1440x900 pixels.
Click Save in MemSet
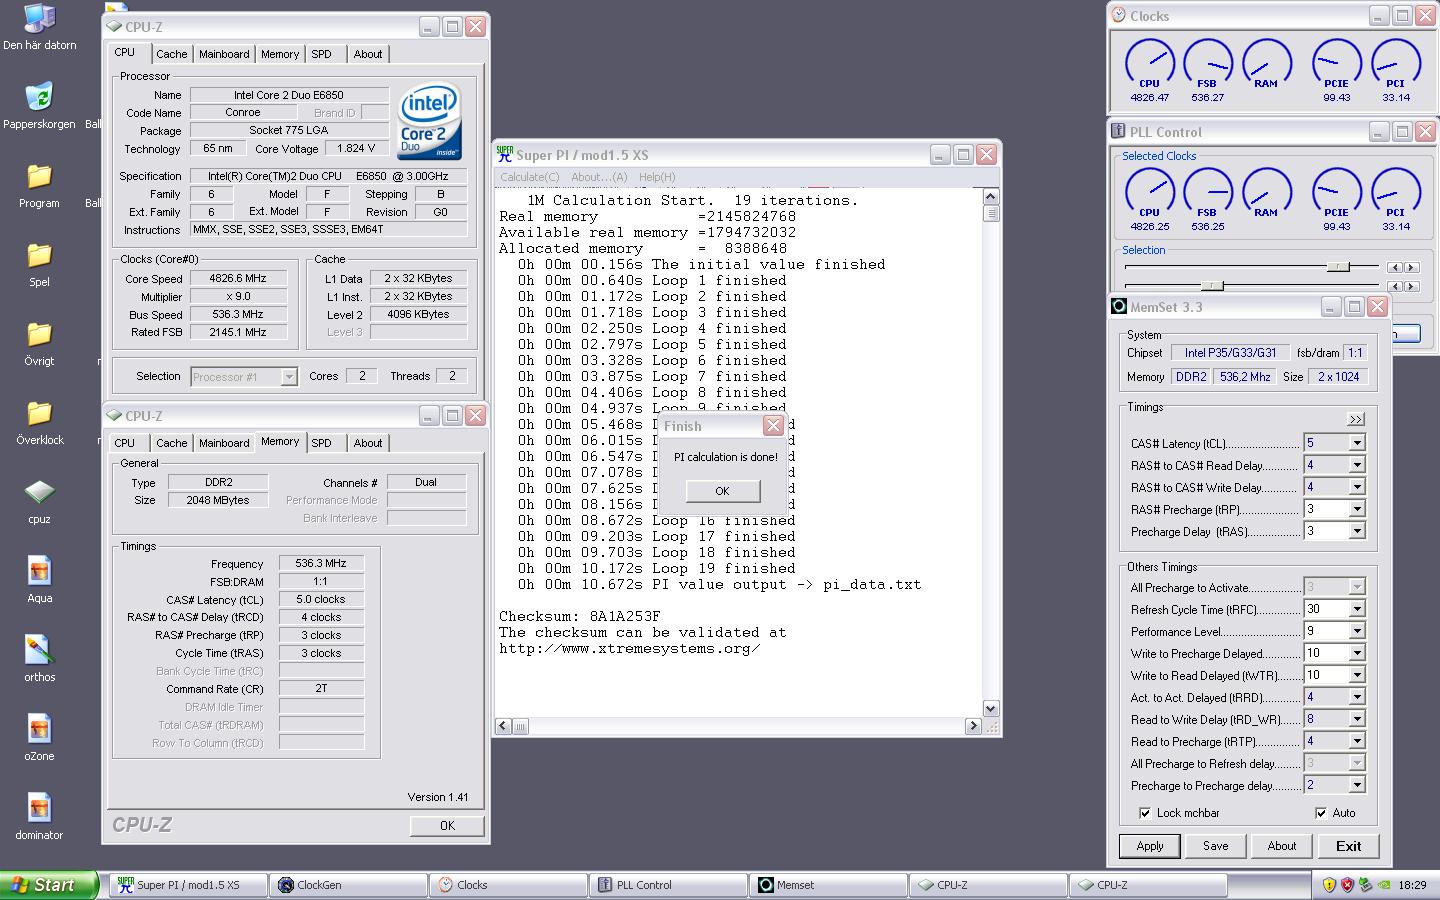(x=1216, y=846)
